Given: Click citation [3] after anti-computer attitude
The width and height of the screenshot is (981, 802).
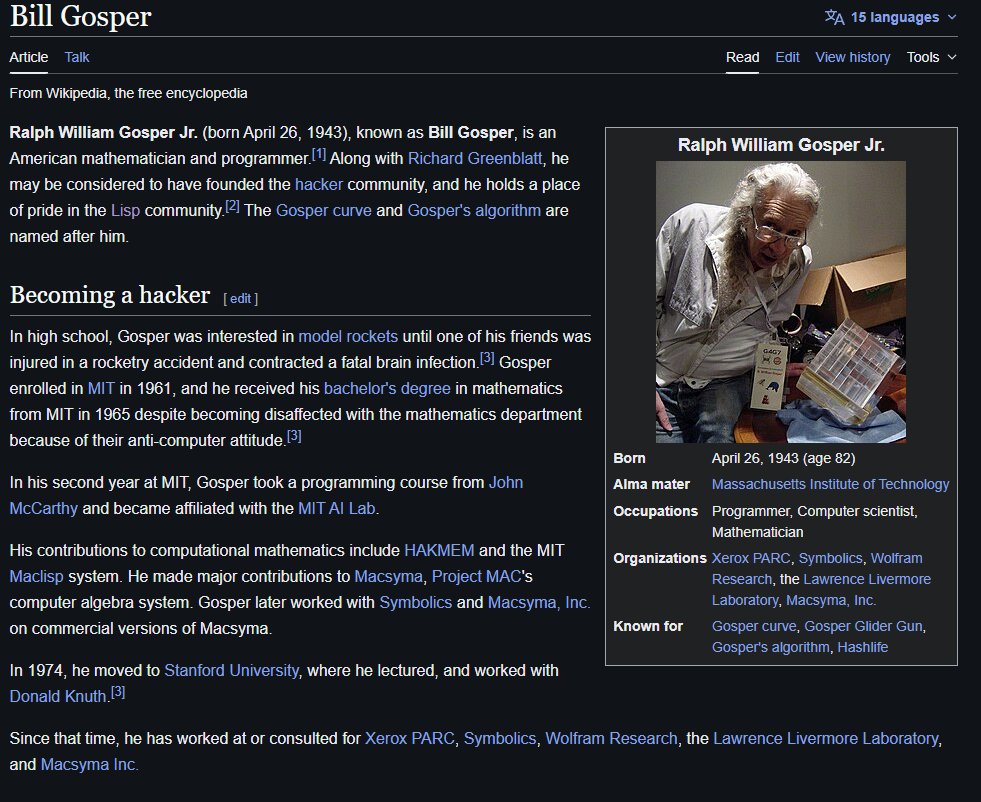Looking at the screenshot, I should point(294,436).
